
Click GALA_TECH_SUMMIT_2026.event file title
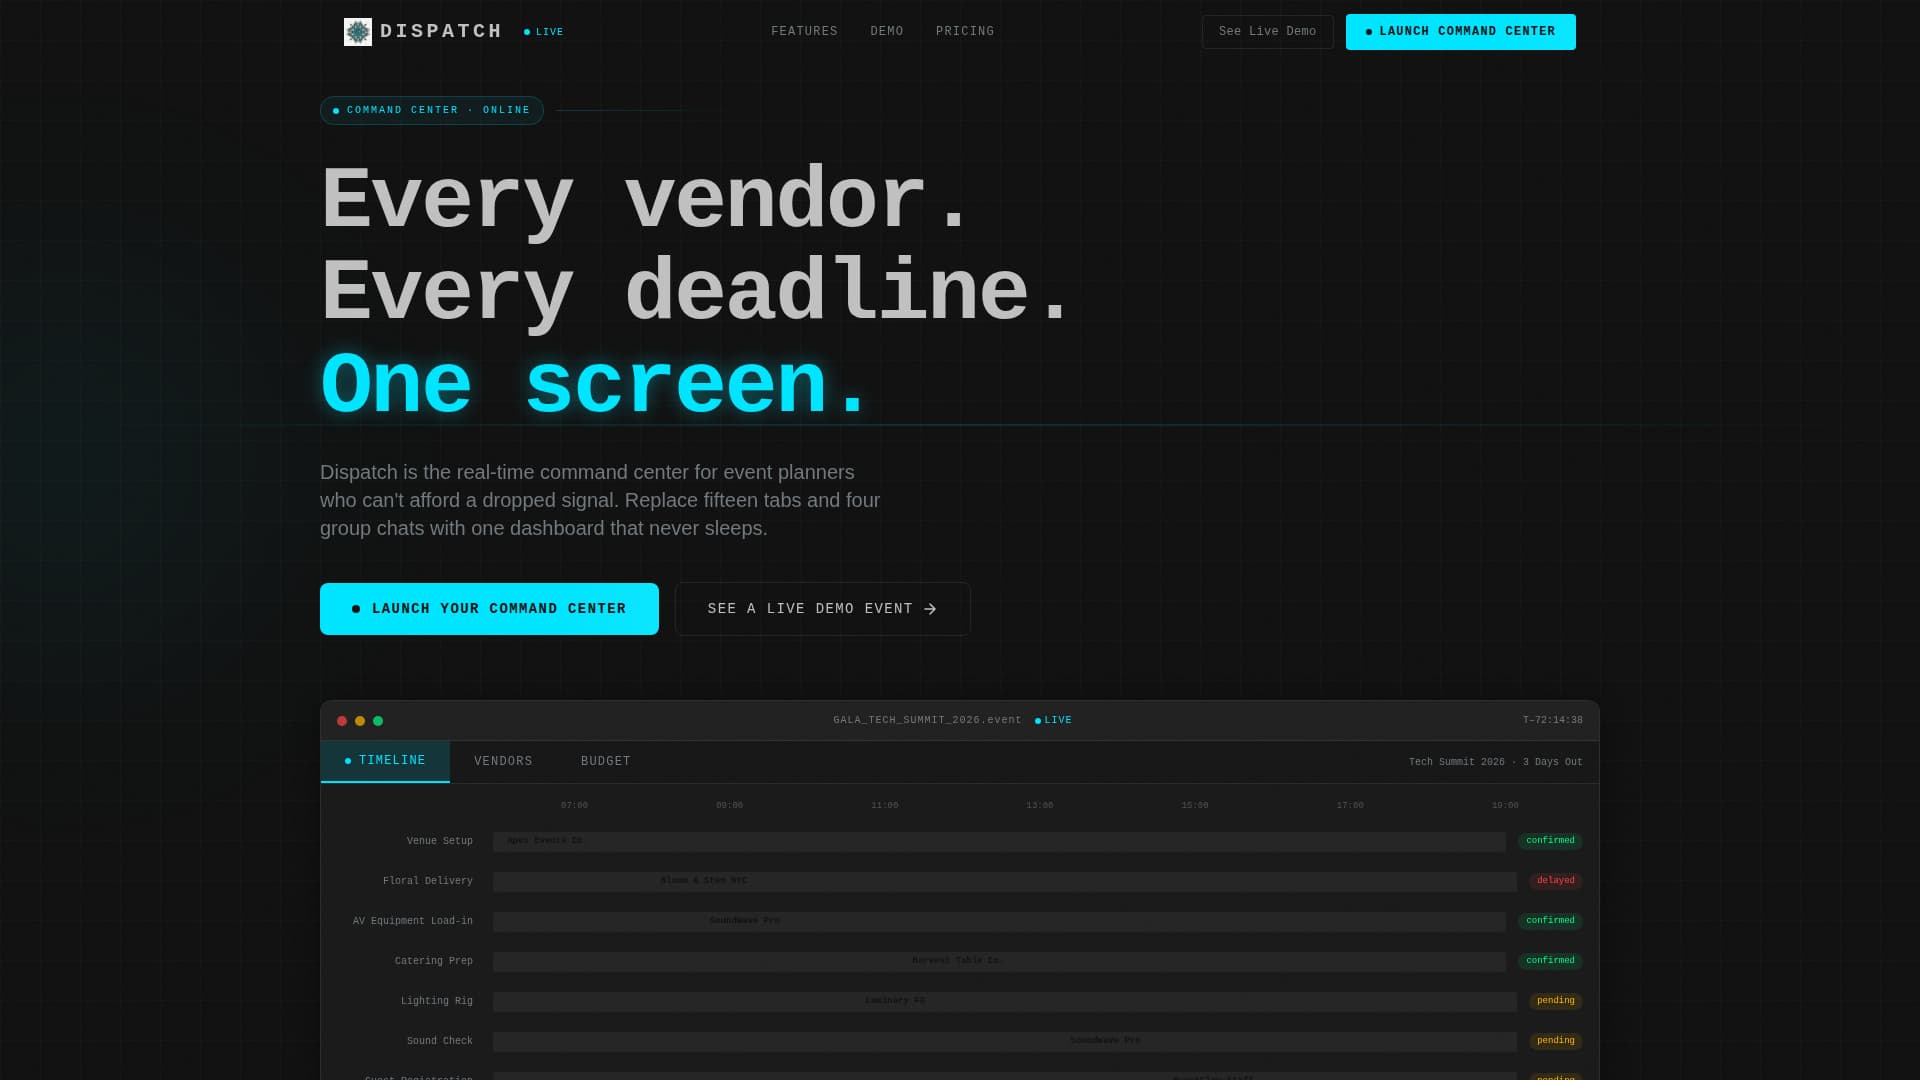point(927,720)
